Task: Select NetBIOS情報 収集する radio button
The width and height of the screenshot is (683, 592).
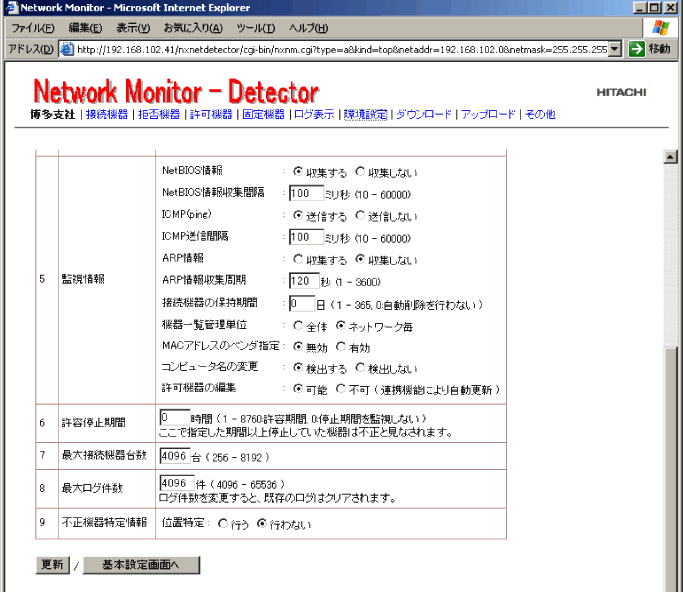Action: pyautogui.click(x=298, y=172)
